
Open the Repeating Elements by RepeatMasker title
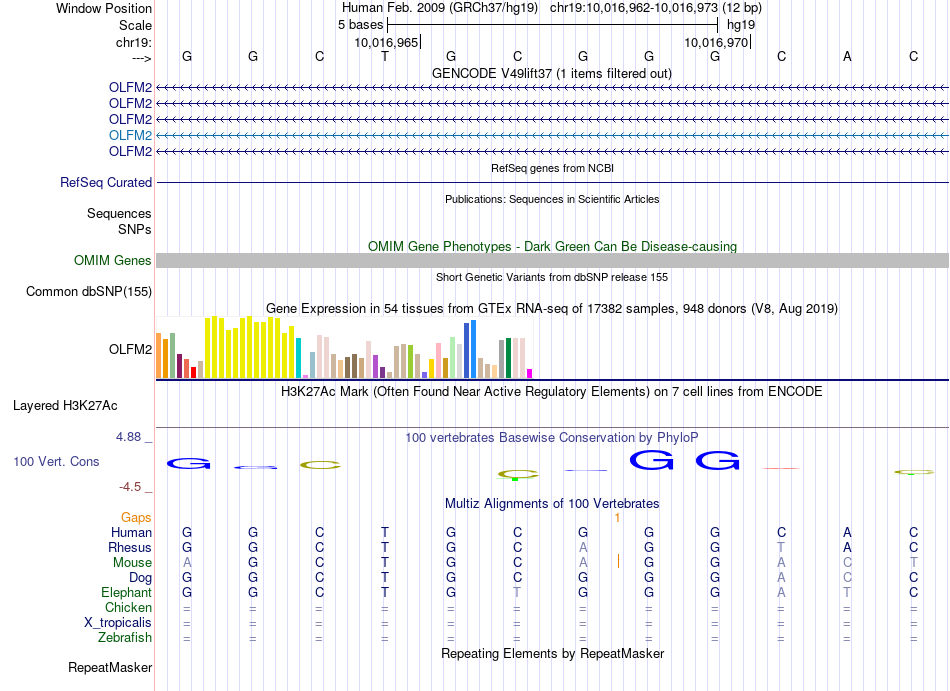pos(552,653)
